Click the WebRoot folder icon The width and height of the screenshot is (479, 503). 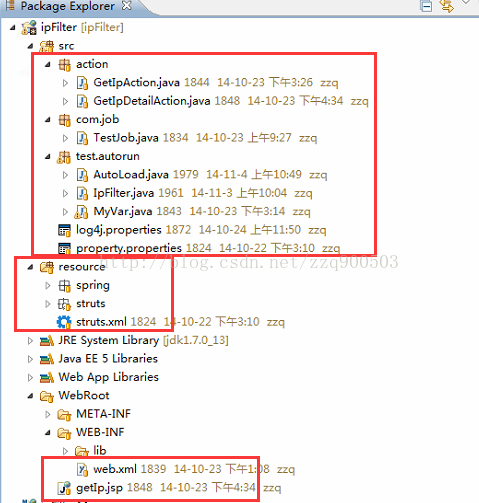coord(47,396)
